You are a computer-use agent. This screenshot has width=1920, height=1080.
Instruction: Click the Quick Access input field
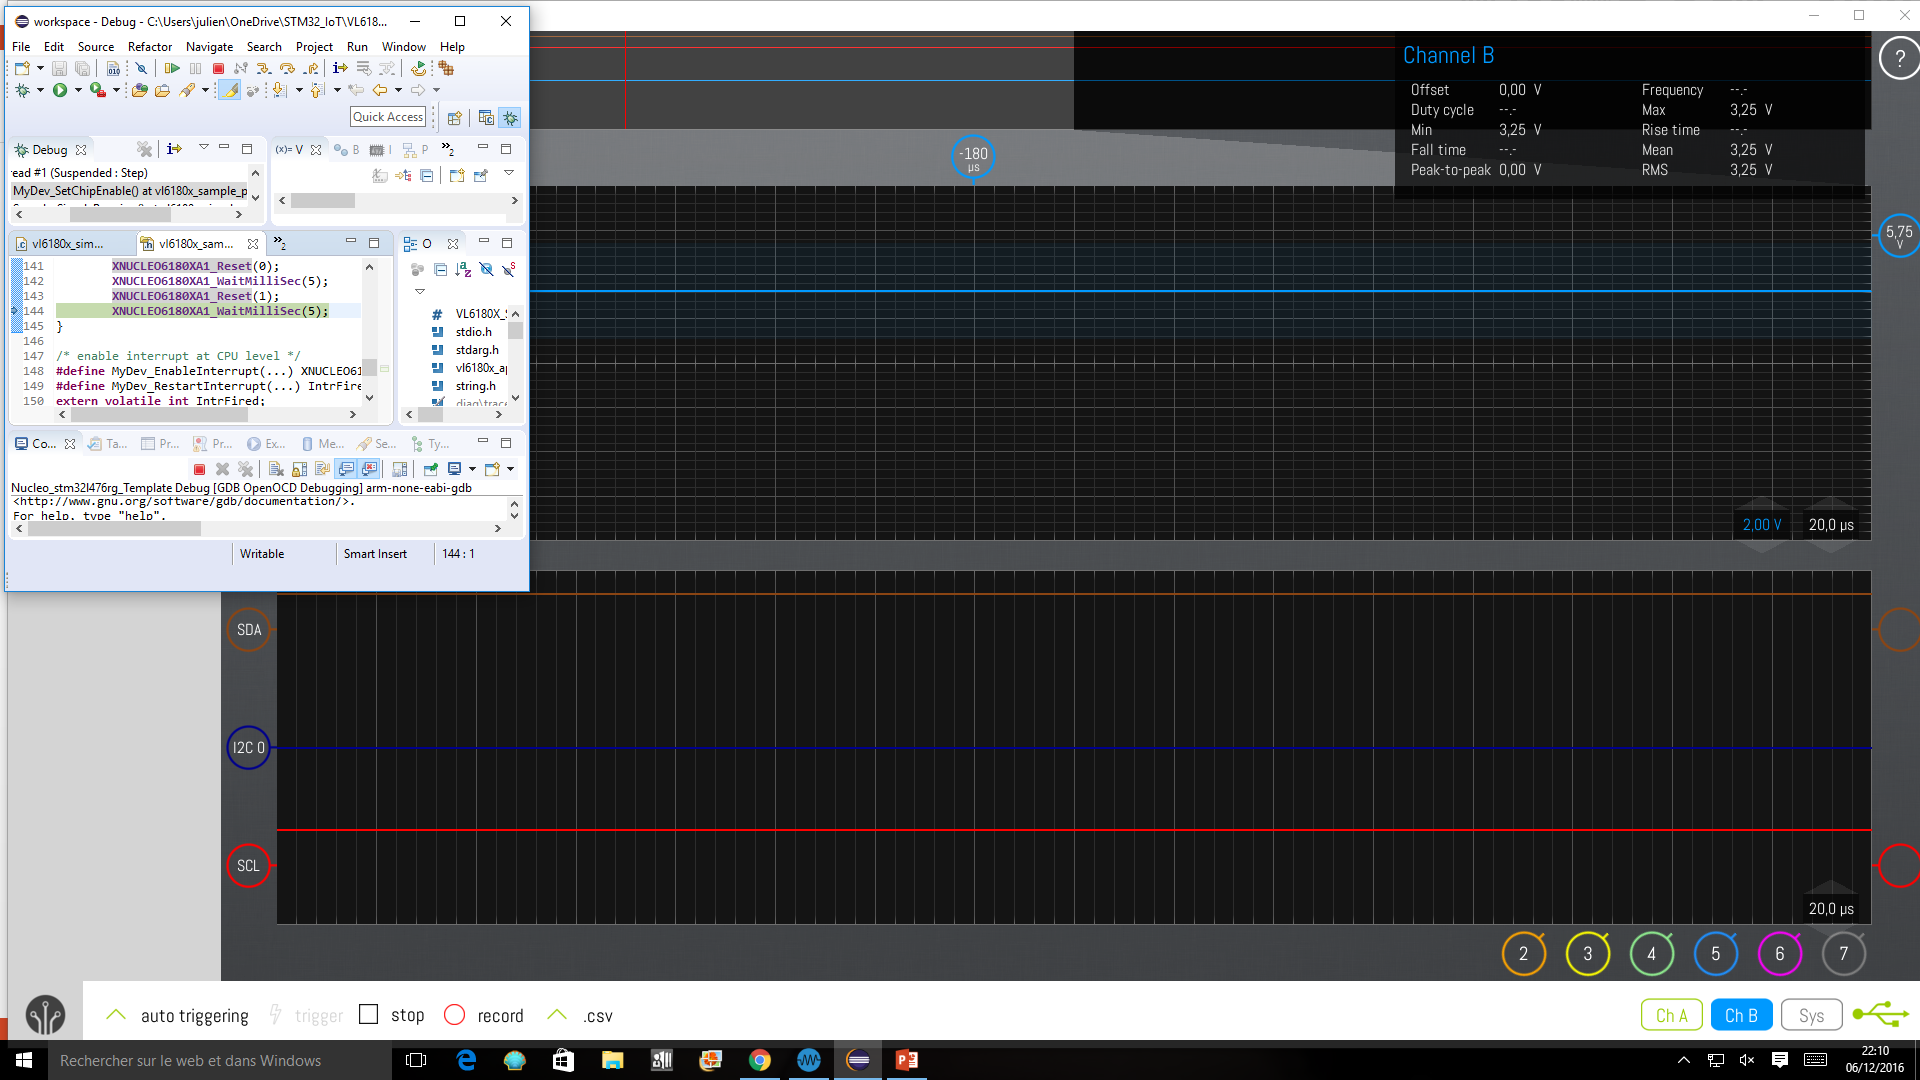[x=388, y=117]
